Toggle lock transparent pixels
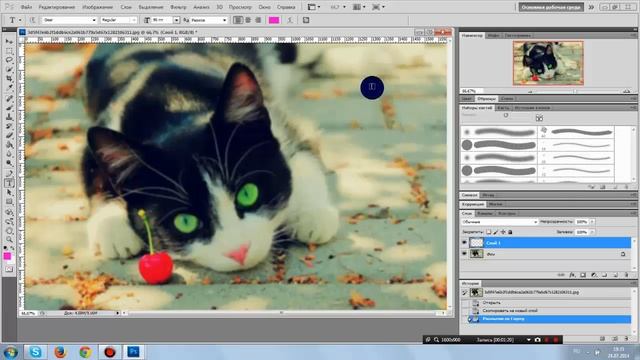The image size is (640, 360). click(x=488, y=232)
